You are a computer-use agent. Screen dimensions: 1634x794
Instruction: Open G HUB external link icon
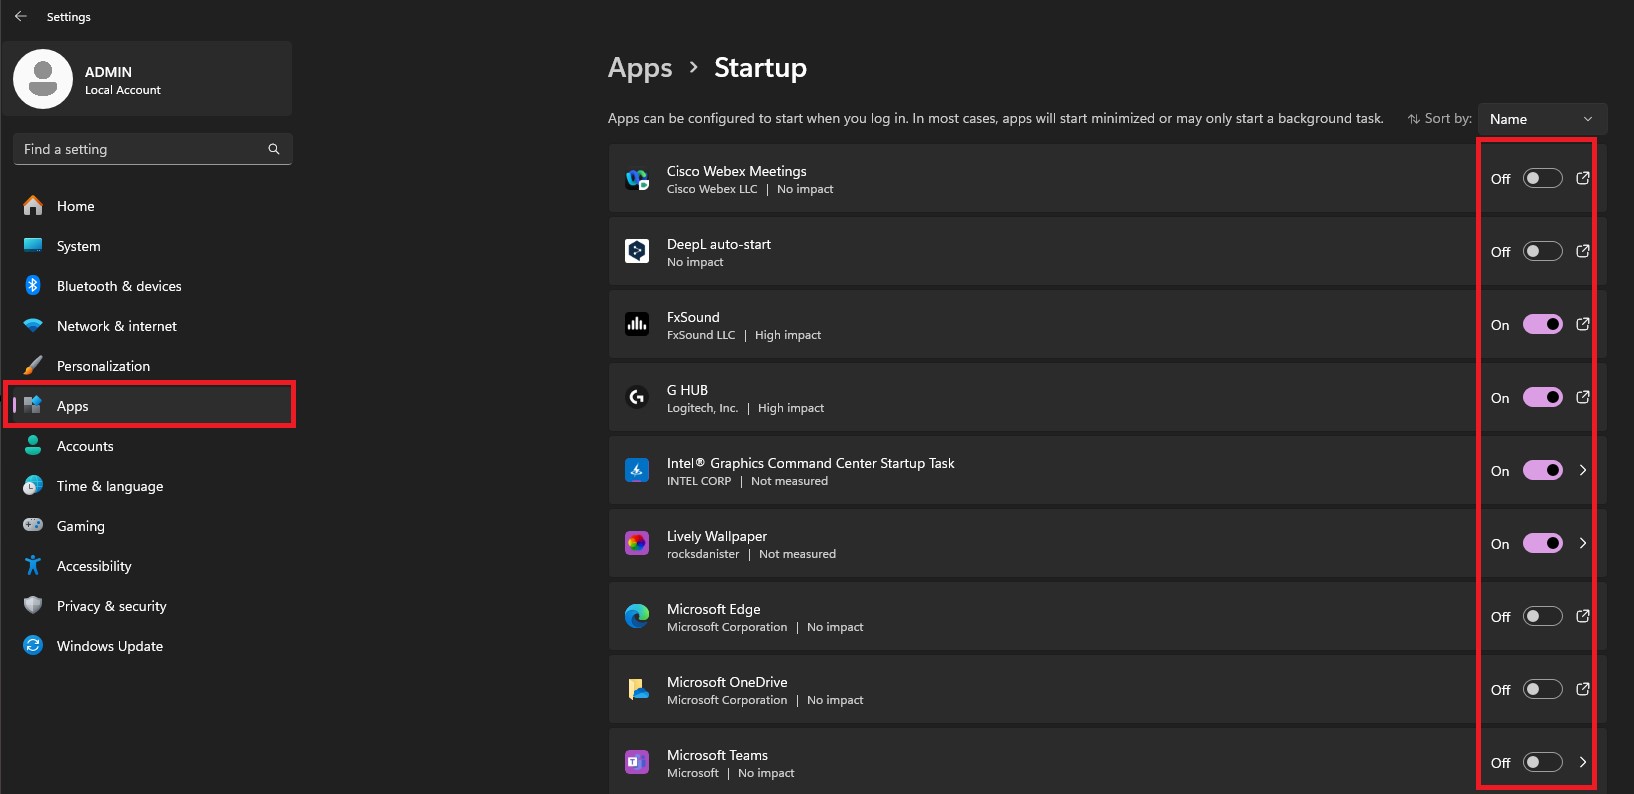pyautogui.click(x=1583, y=397)
